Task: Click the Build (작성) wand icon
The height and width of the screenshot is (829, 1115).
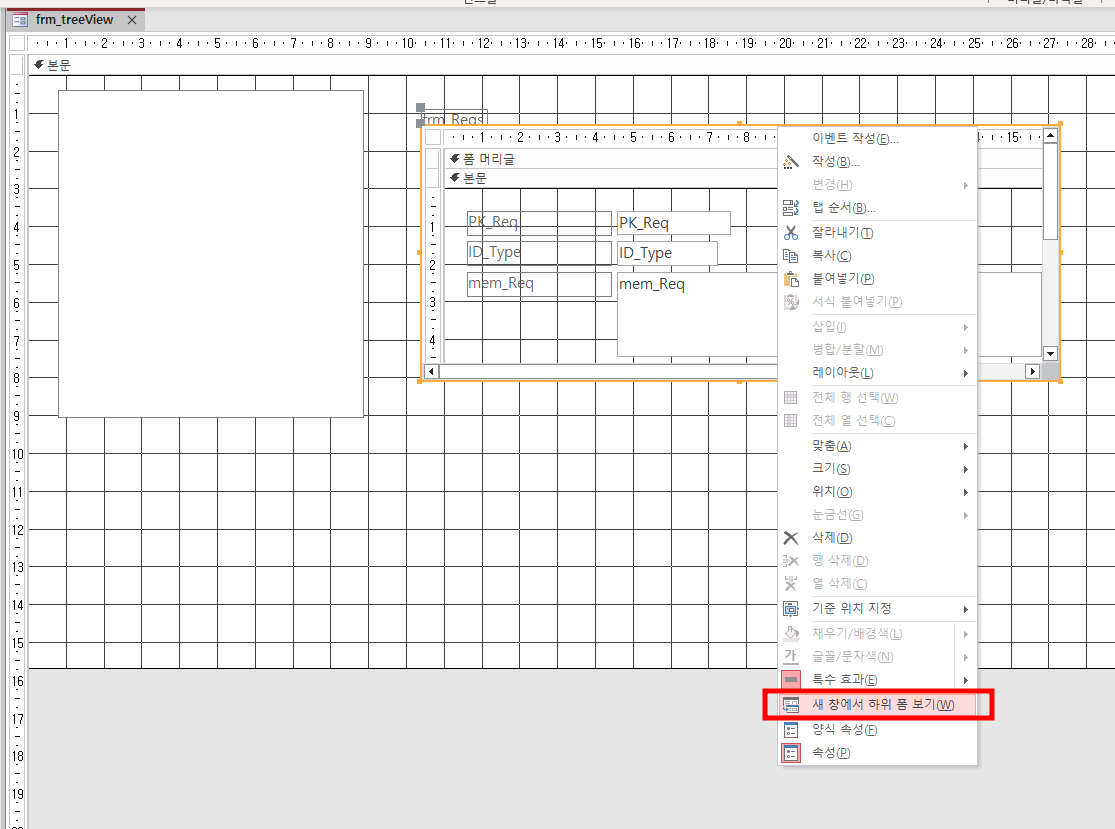Action: point(791,162)
